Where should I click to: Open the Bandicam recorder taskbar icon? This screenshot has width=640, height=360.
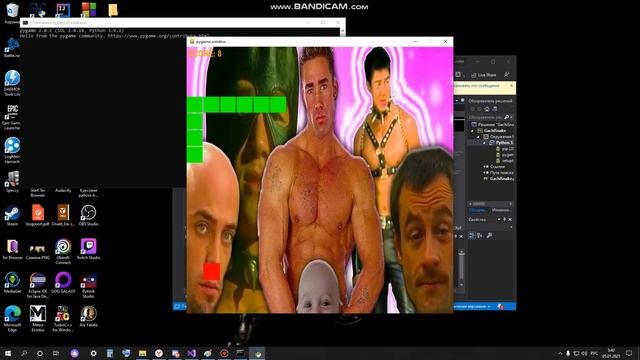coord(224,353)
